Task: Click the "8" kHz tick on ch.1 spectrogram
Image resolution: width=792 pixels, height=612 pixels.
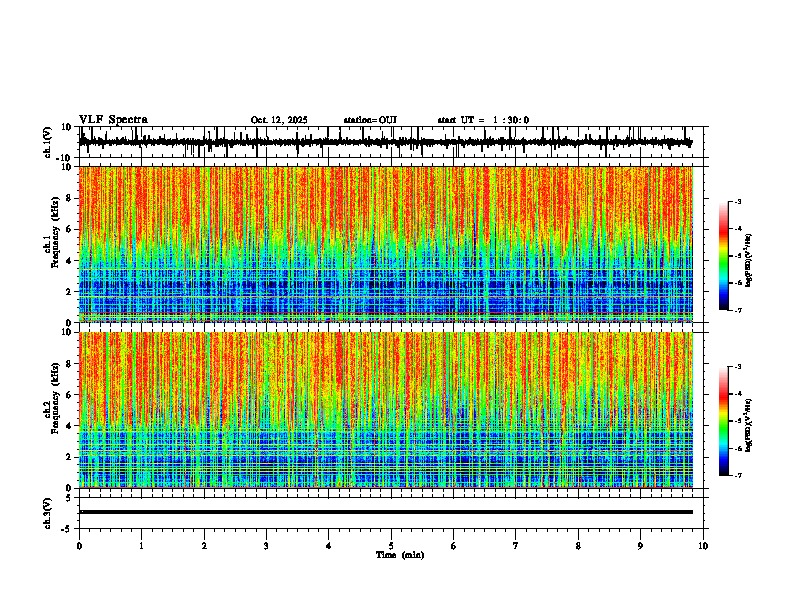Action: (69, 198)
